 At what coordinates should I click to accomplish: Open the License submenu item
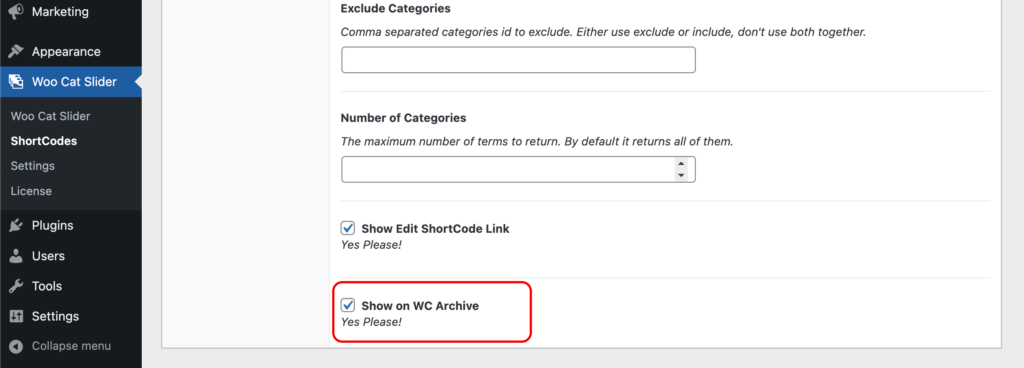[x=31, y=191]
